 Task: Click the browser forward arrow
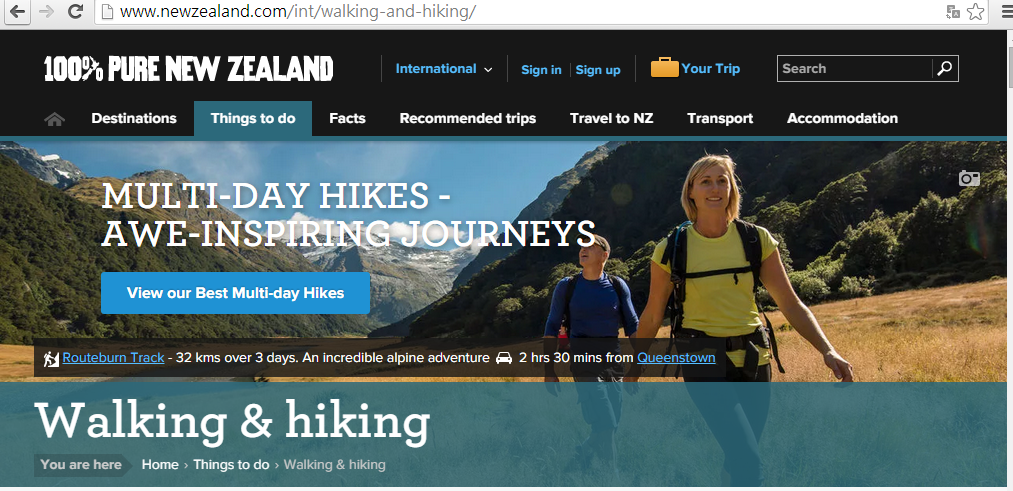pyautogui.click(x=46, y=12)
